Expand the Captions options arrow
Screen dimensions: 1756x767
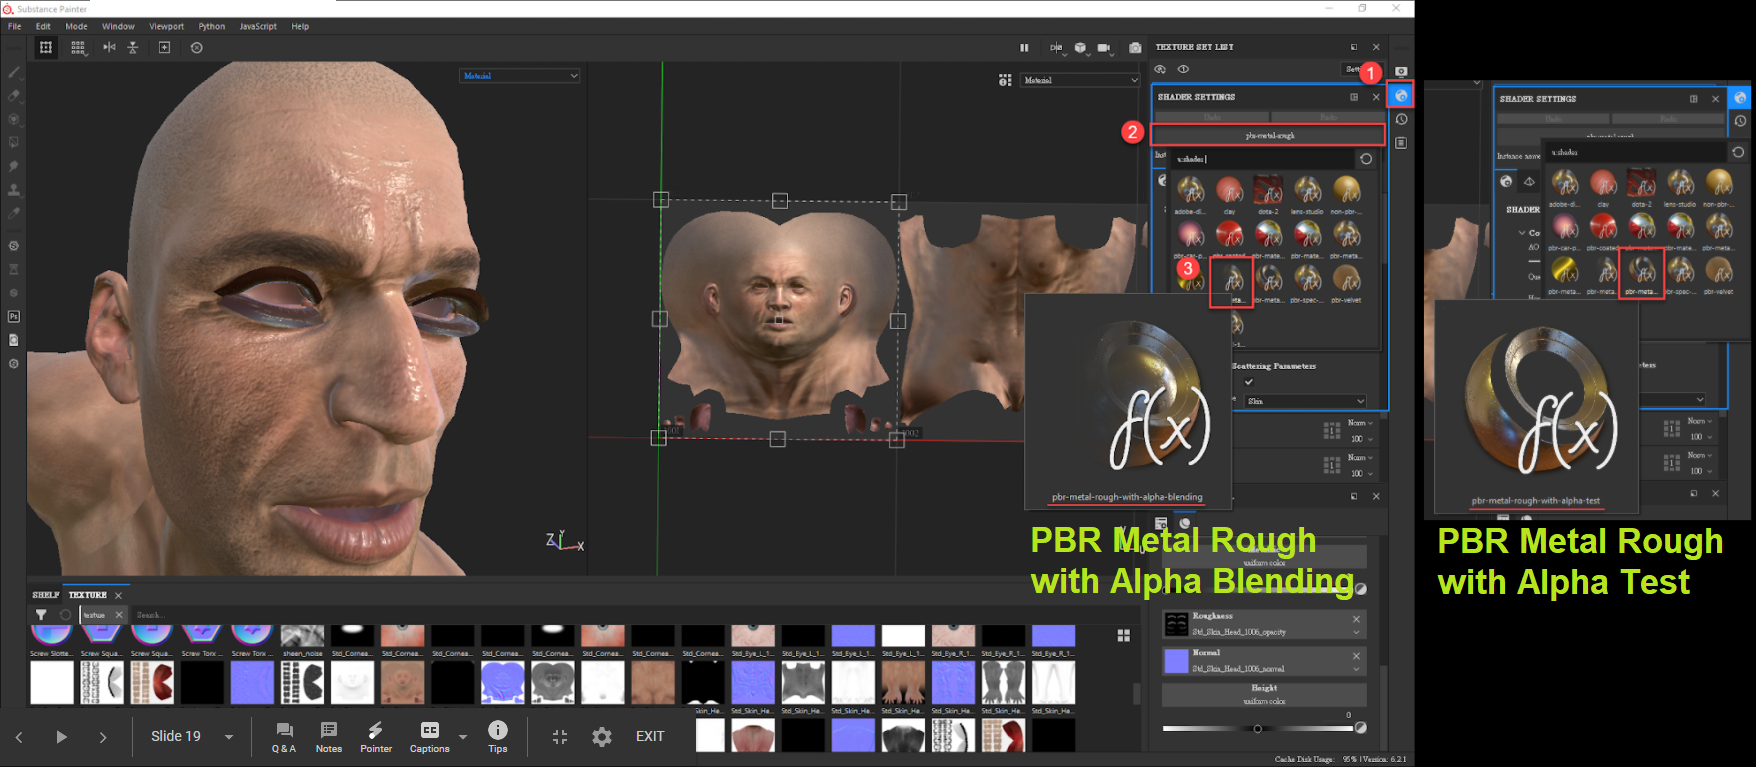(463, 737)
